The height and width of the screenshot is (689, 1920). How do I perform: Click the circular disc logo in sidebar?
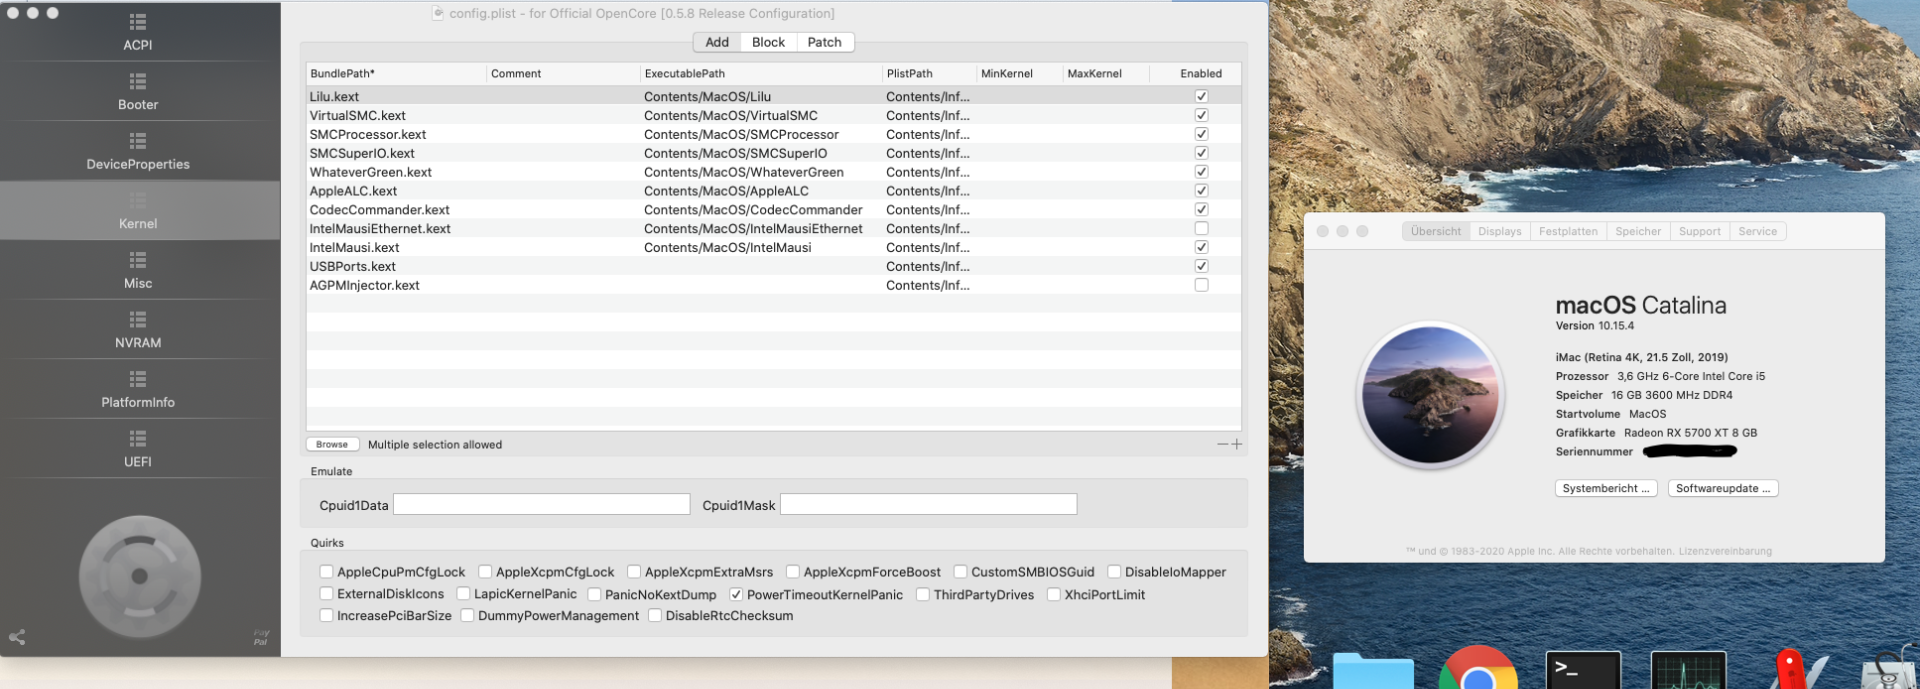click(140, 576)
